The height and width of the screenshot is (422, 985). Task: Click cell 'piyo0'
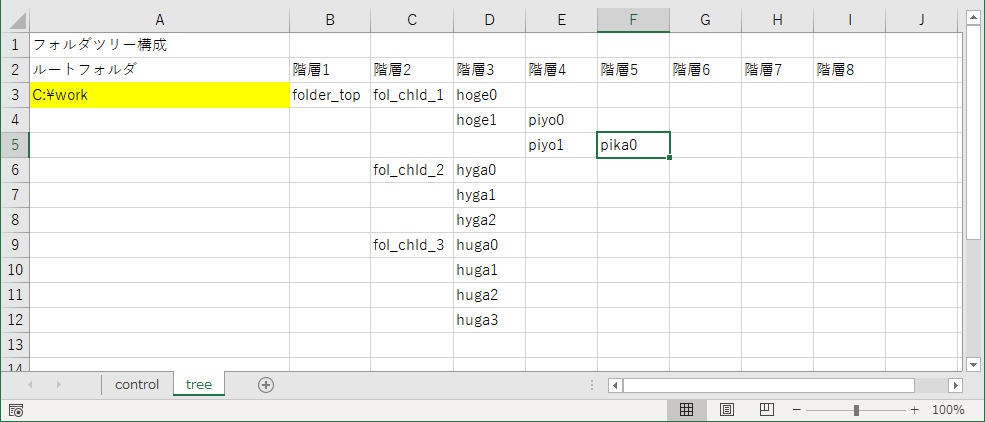coord(561,120)
